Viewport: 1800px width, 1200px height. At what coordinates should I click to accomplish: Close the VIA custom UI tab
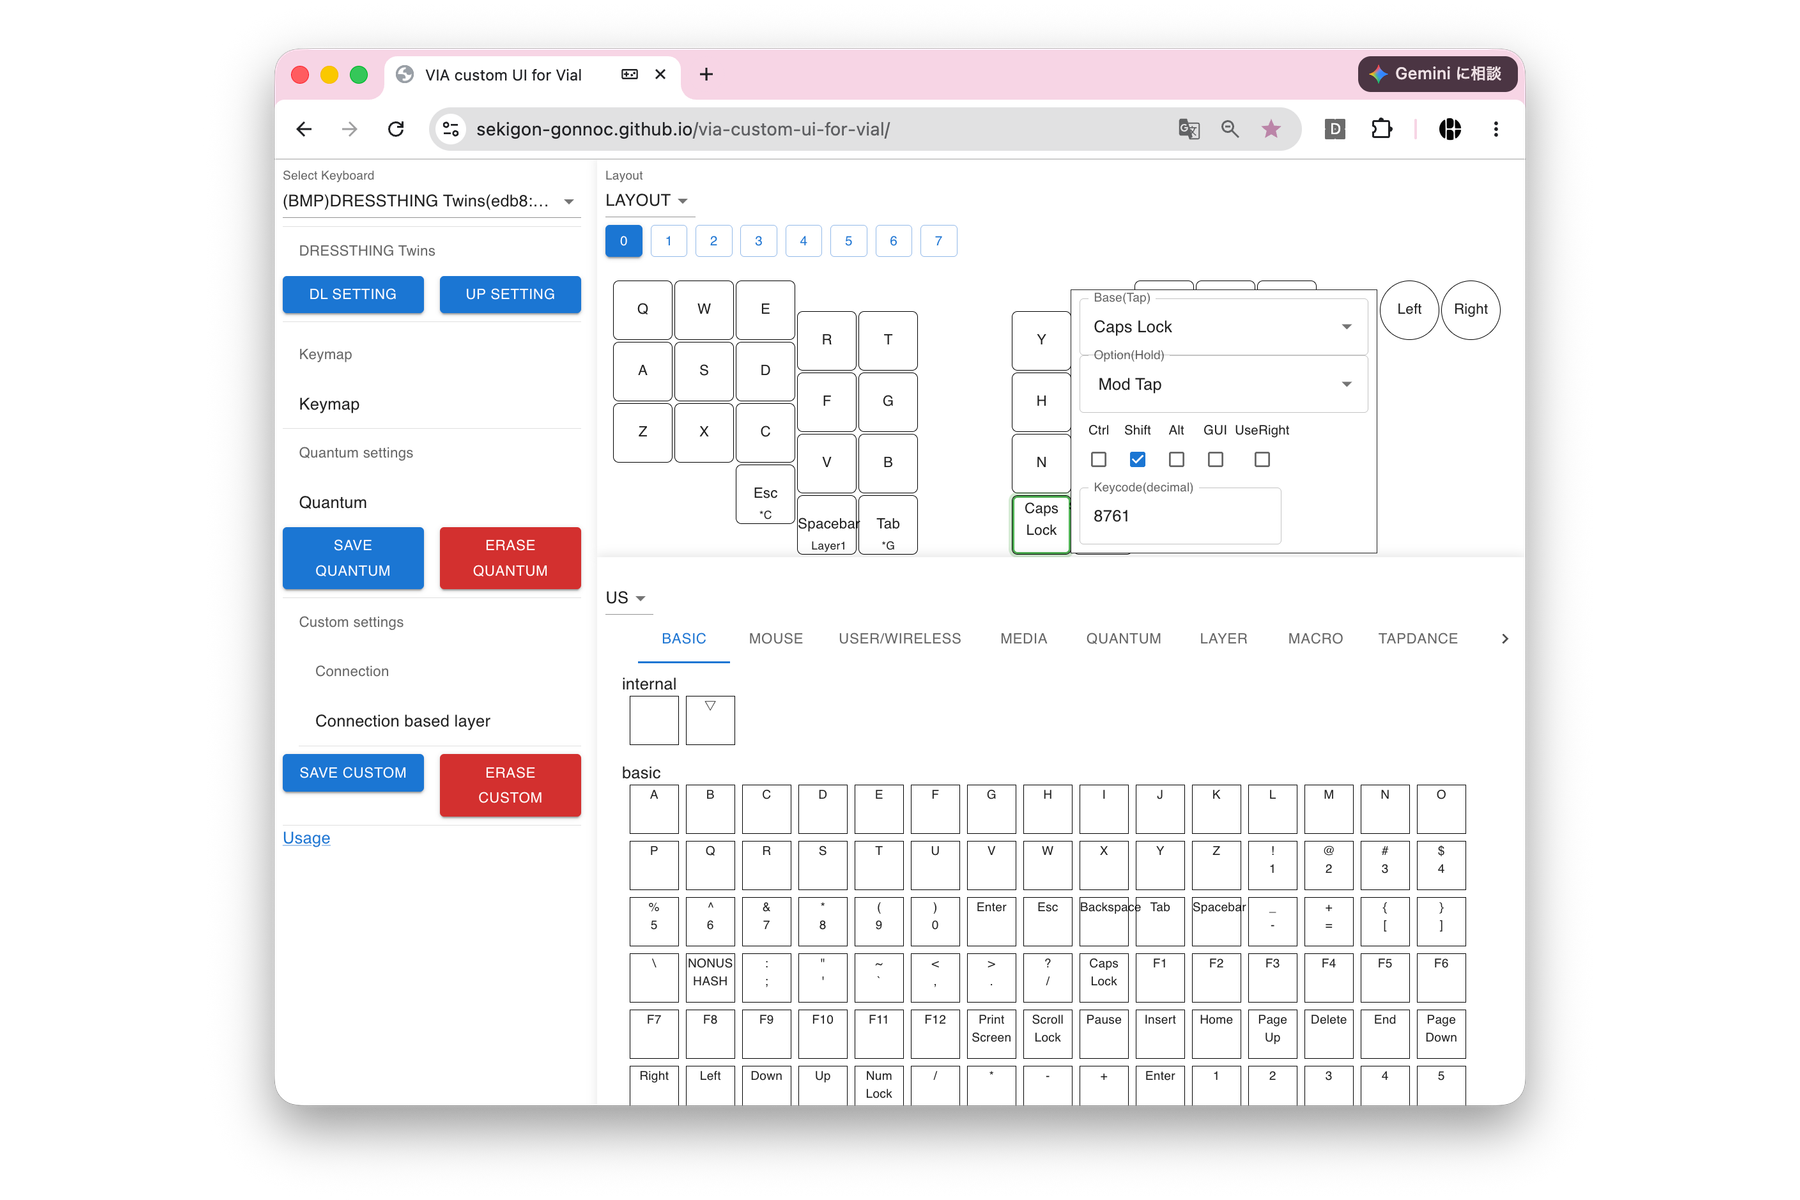pos(661,74)
